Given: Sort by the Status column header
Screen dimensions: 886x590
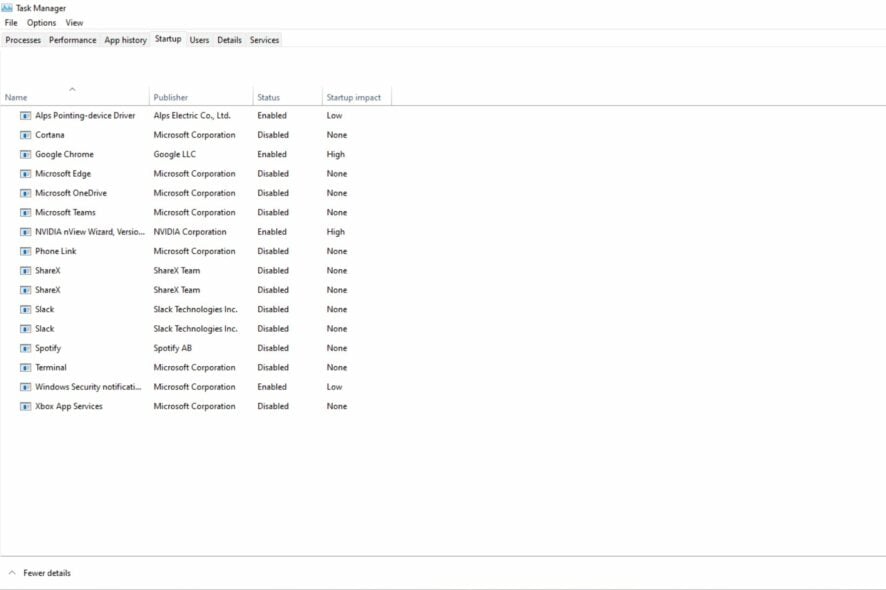Looking at the screenshot, I should [287, 97].
